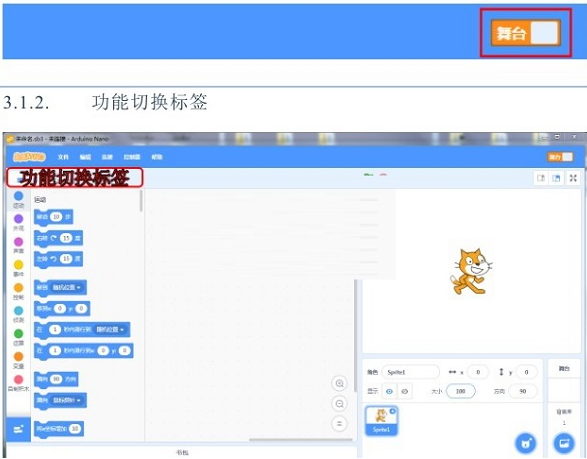
Task: Open the 书包 backpack bar
Action: click(x=182, y=453)
